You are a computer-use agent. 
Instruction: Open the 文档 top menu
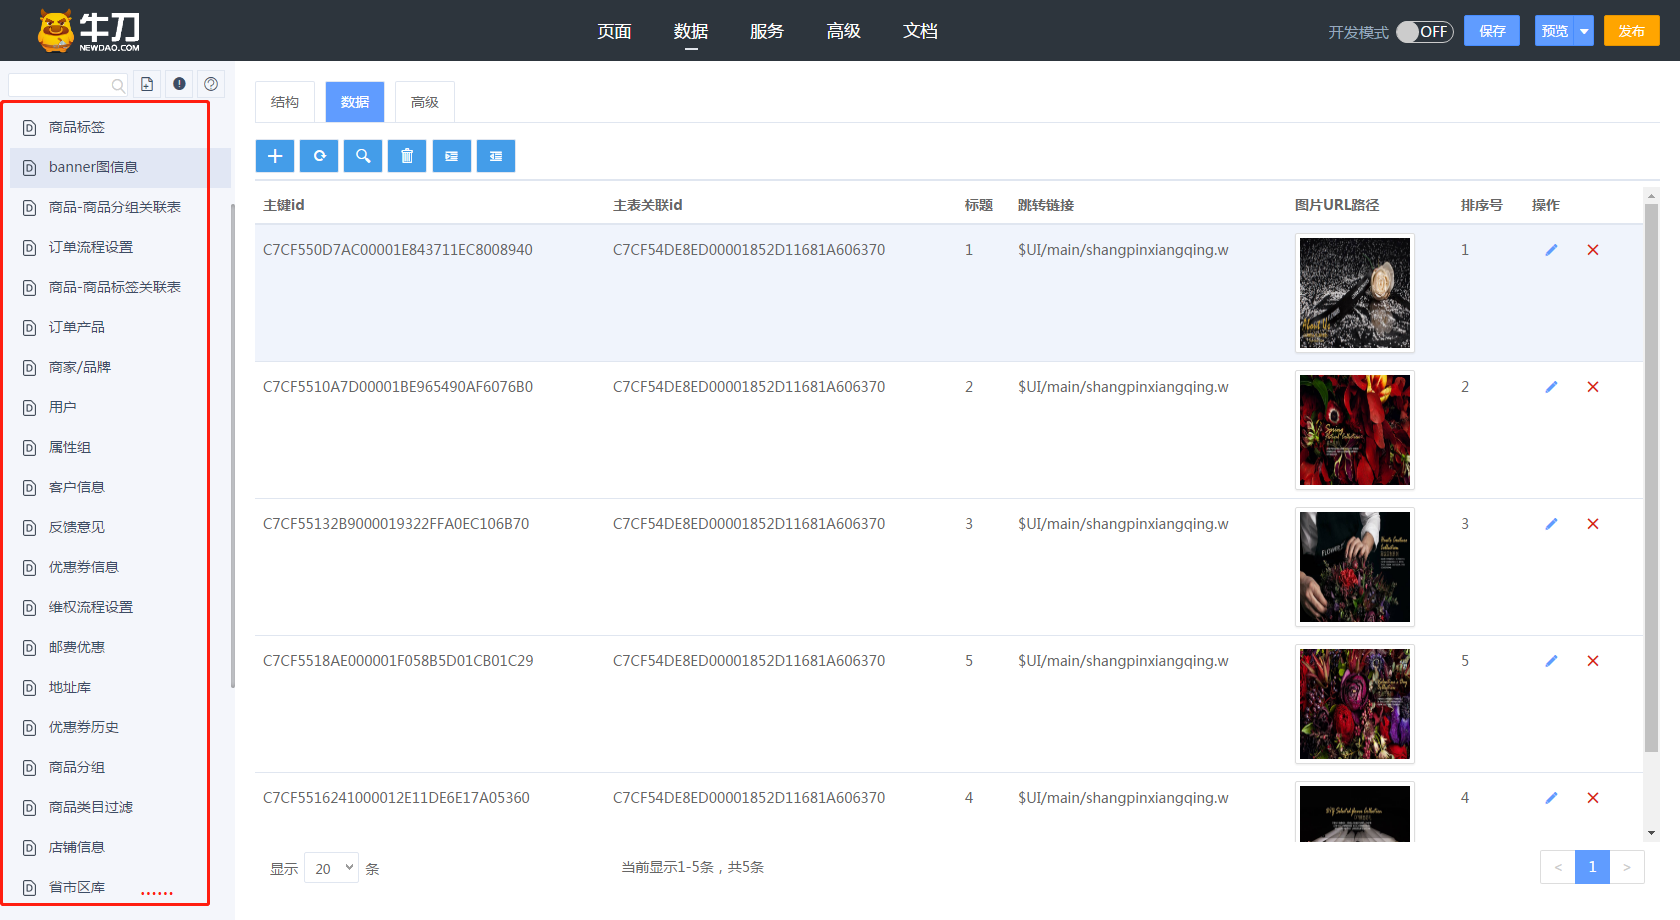pyautogui.click(x=920, y=31)
